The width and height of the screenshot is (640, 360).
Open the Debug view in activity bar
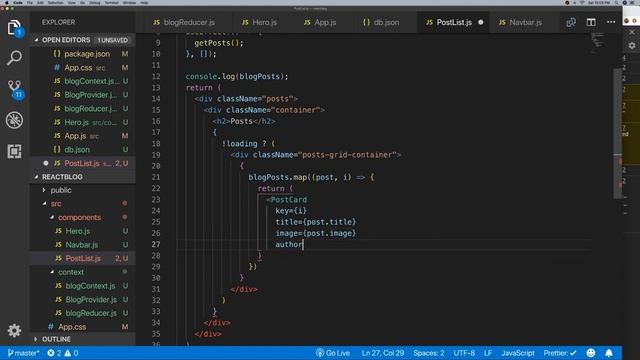pyautogui.click(x=14, y=120)
